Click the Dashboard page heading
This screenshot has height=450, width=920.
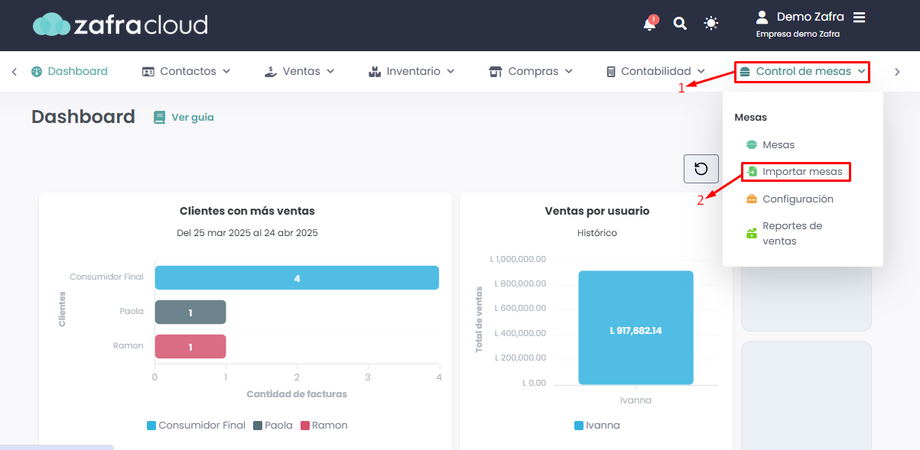click(83, 117)
